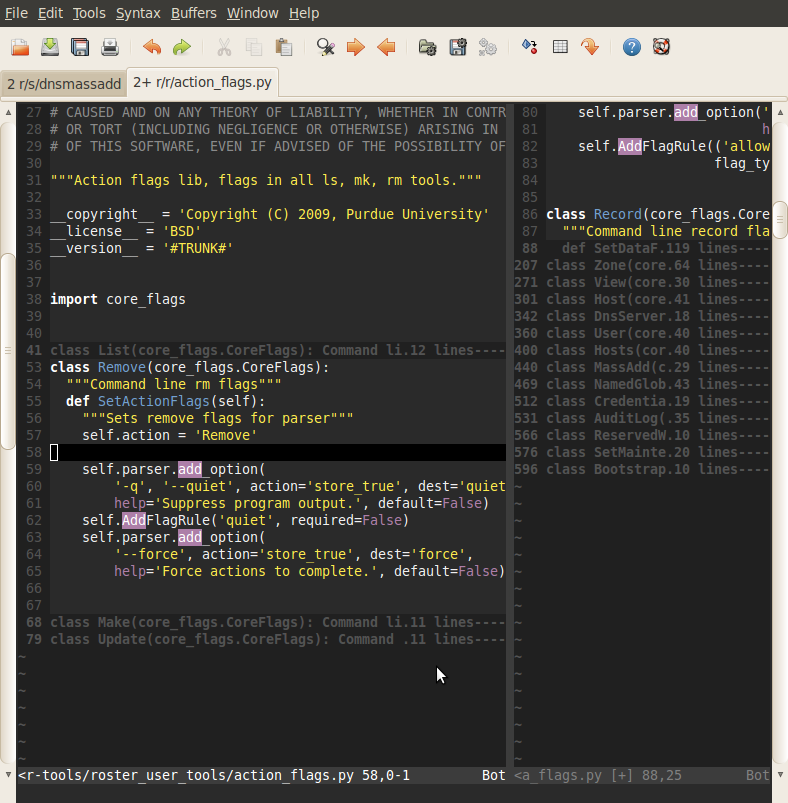Click the Jump to tag arrow icon
Viewport: 788px width, 803px height.
(x=590, y=47)
